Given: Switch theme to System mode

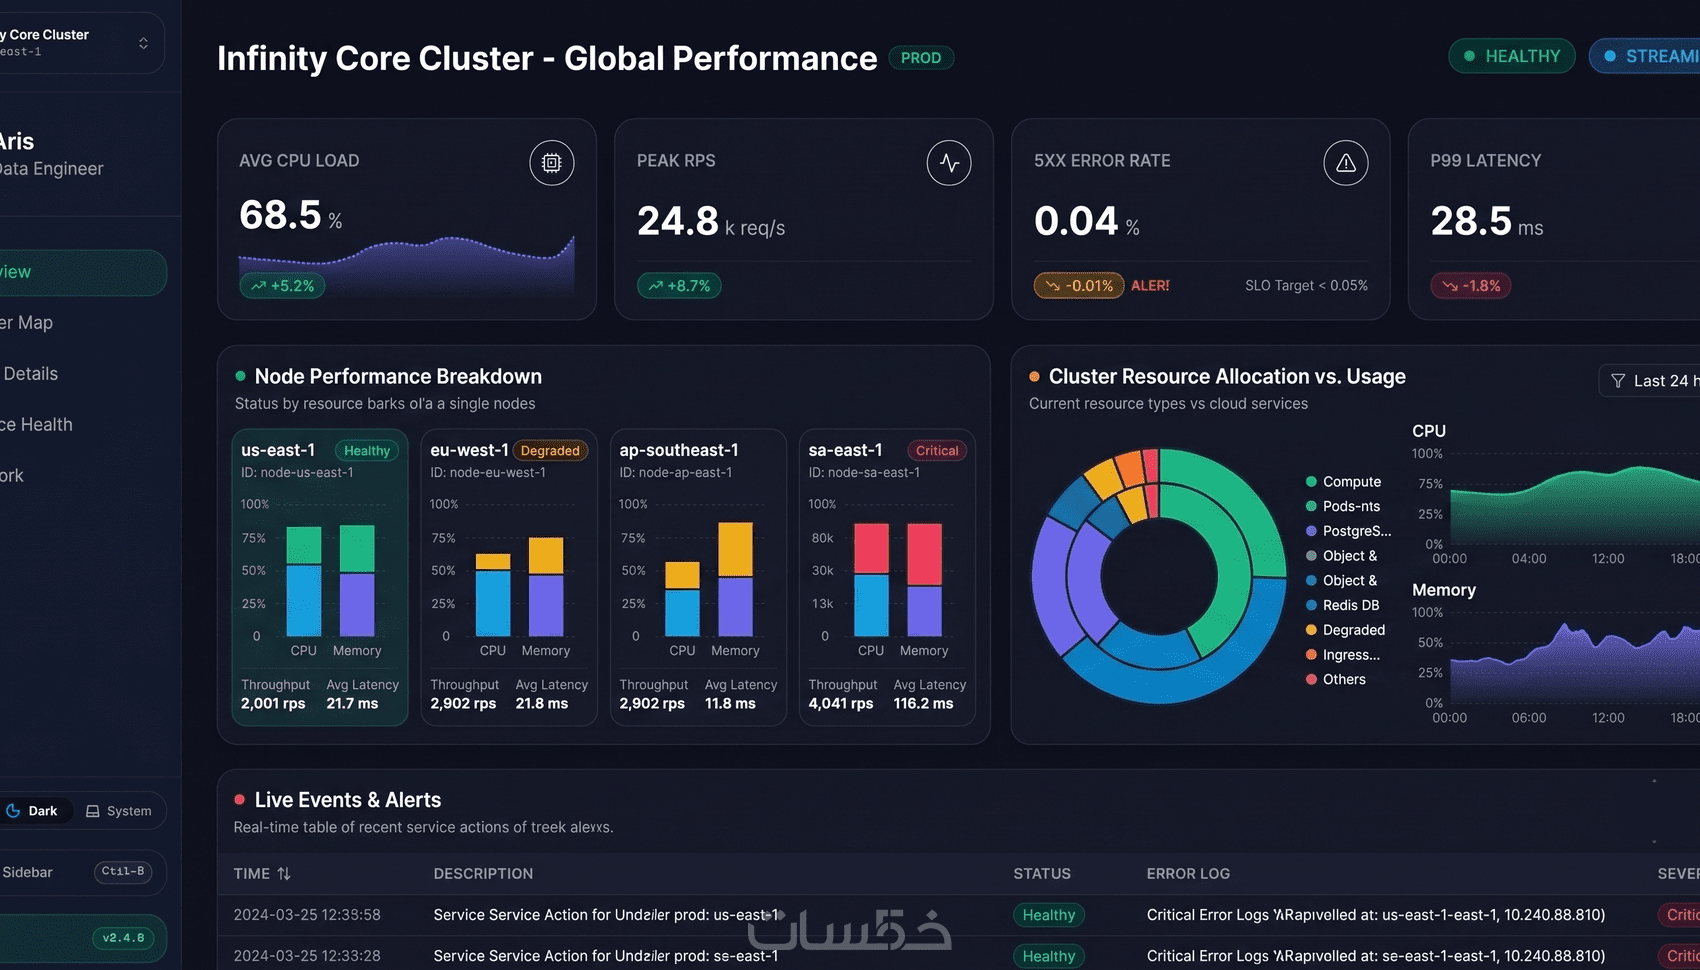Looking at the screenshot, I should coord(119,811).
